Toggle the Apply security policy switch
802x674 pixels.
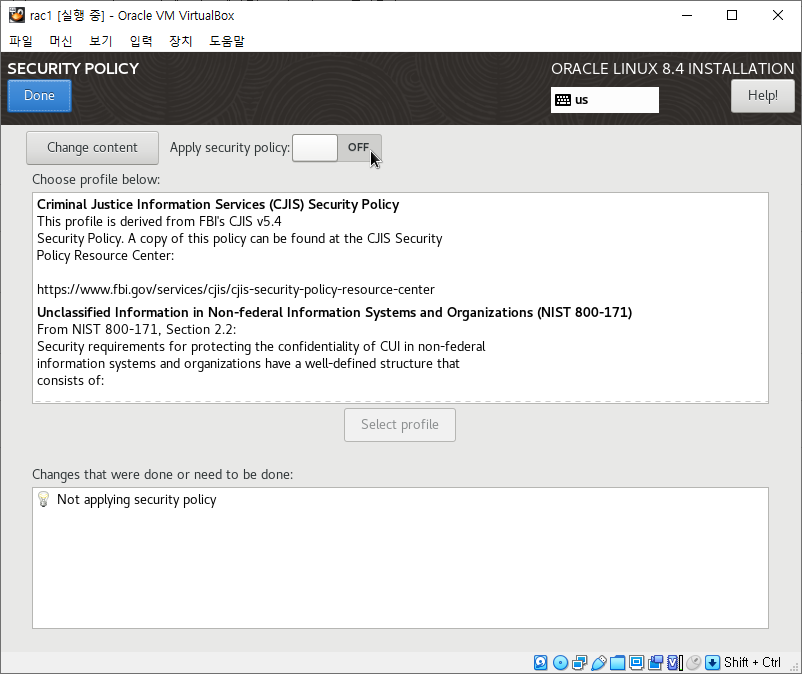click(x=337, y=148)
